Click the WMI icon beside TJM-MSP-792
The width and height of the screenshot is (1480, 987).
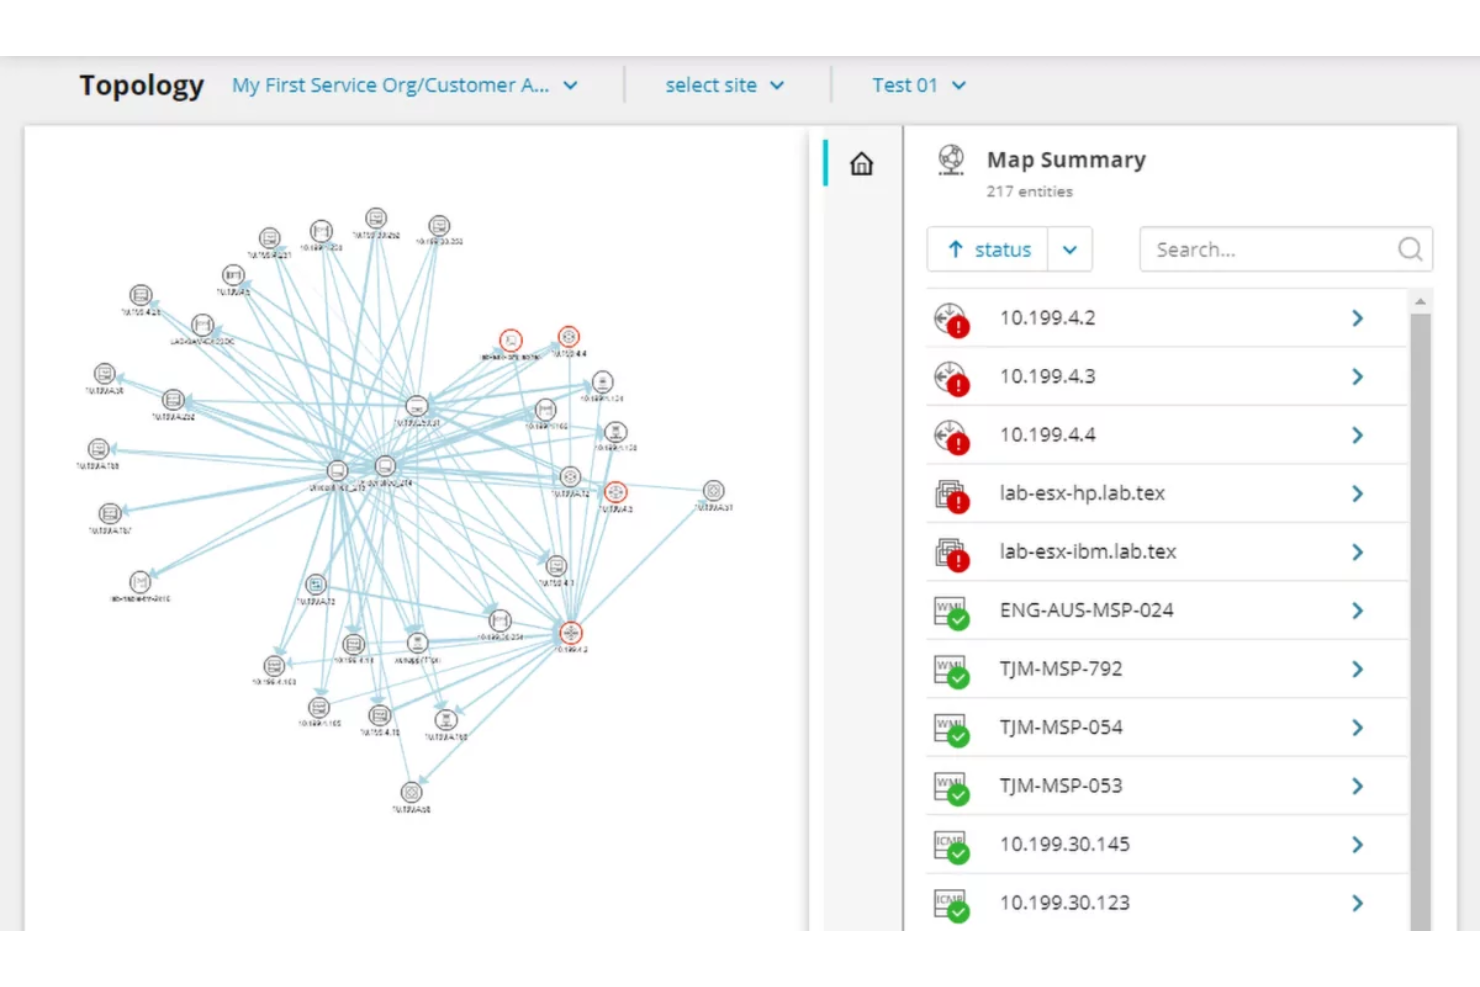(953, 669)
